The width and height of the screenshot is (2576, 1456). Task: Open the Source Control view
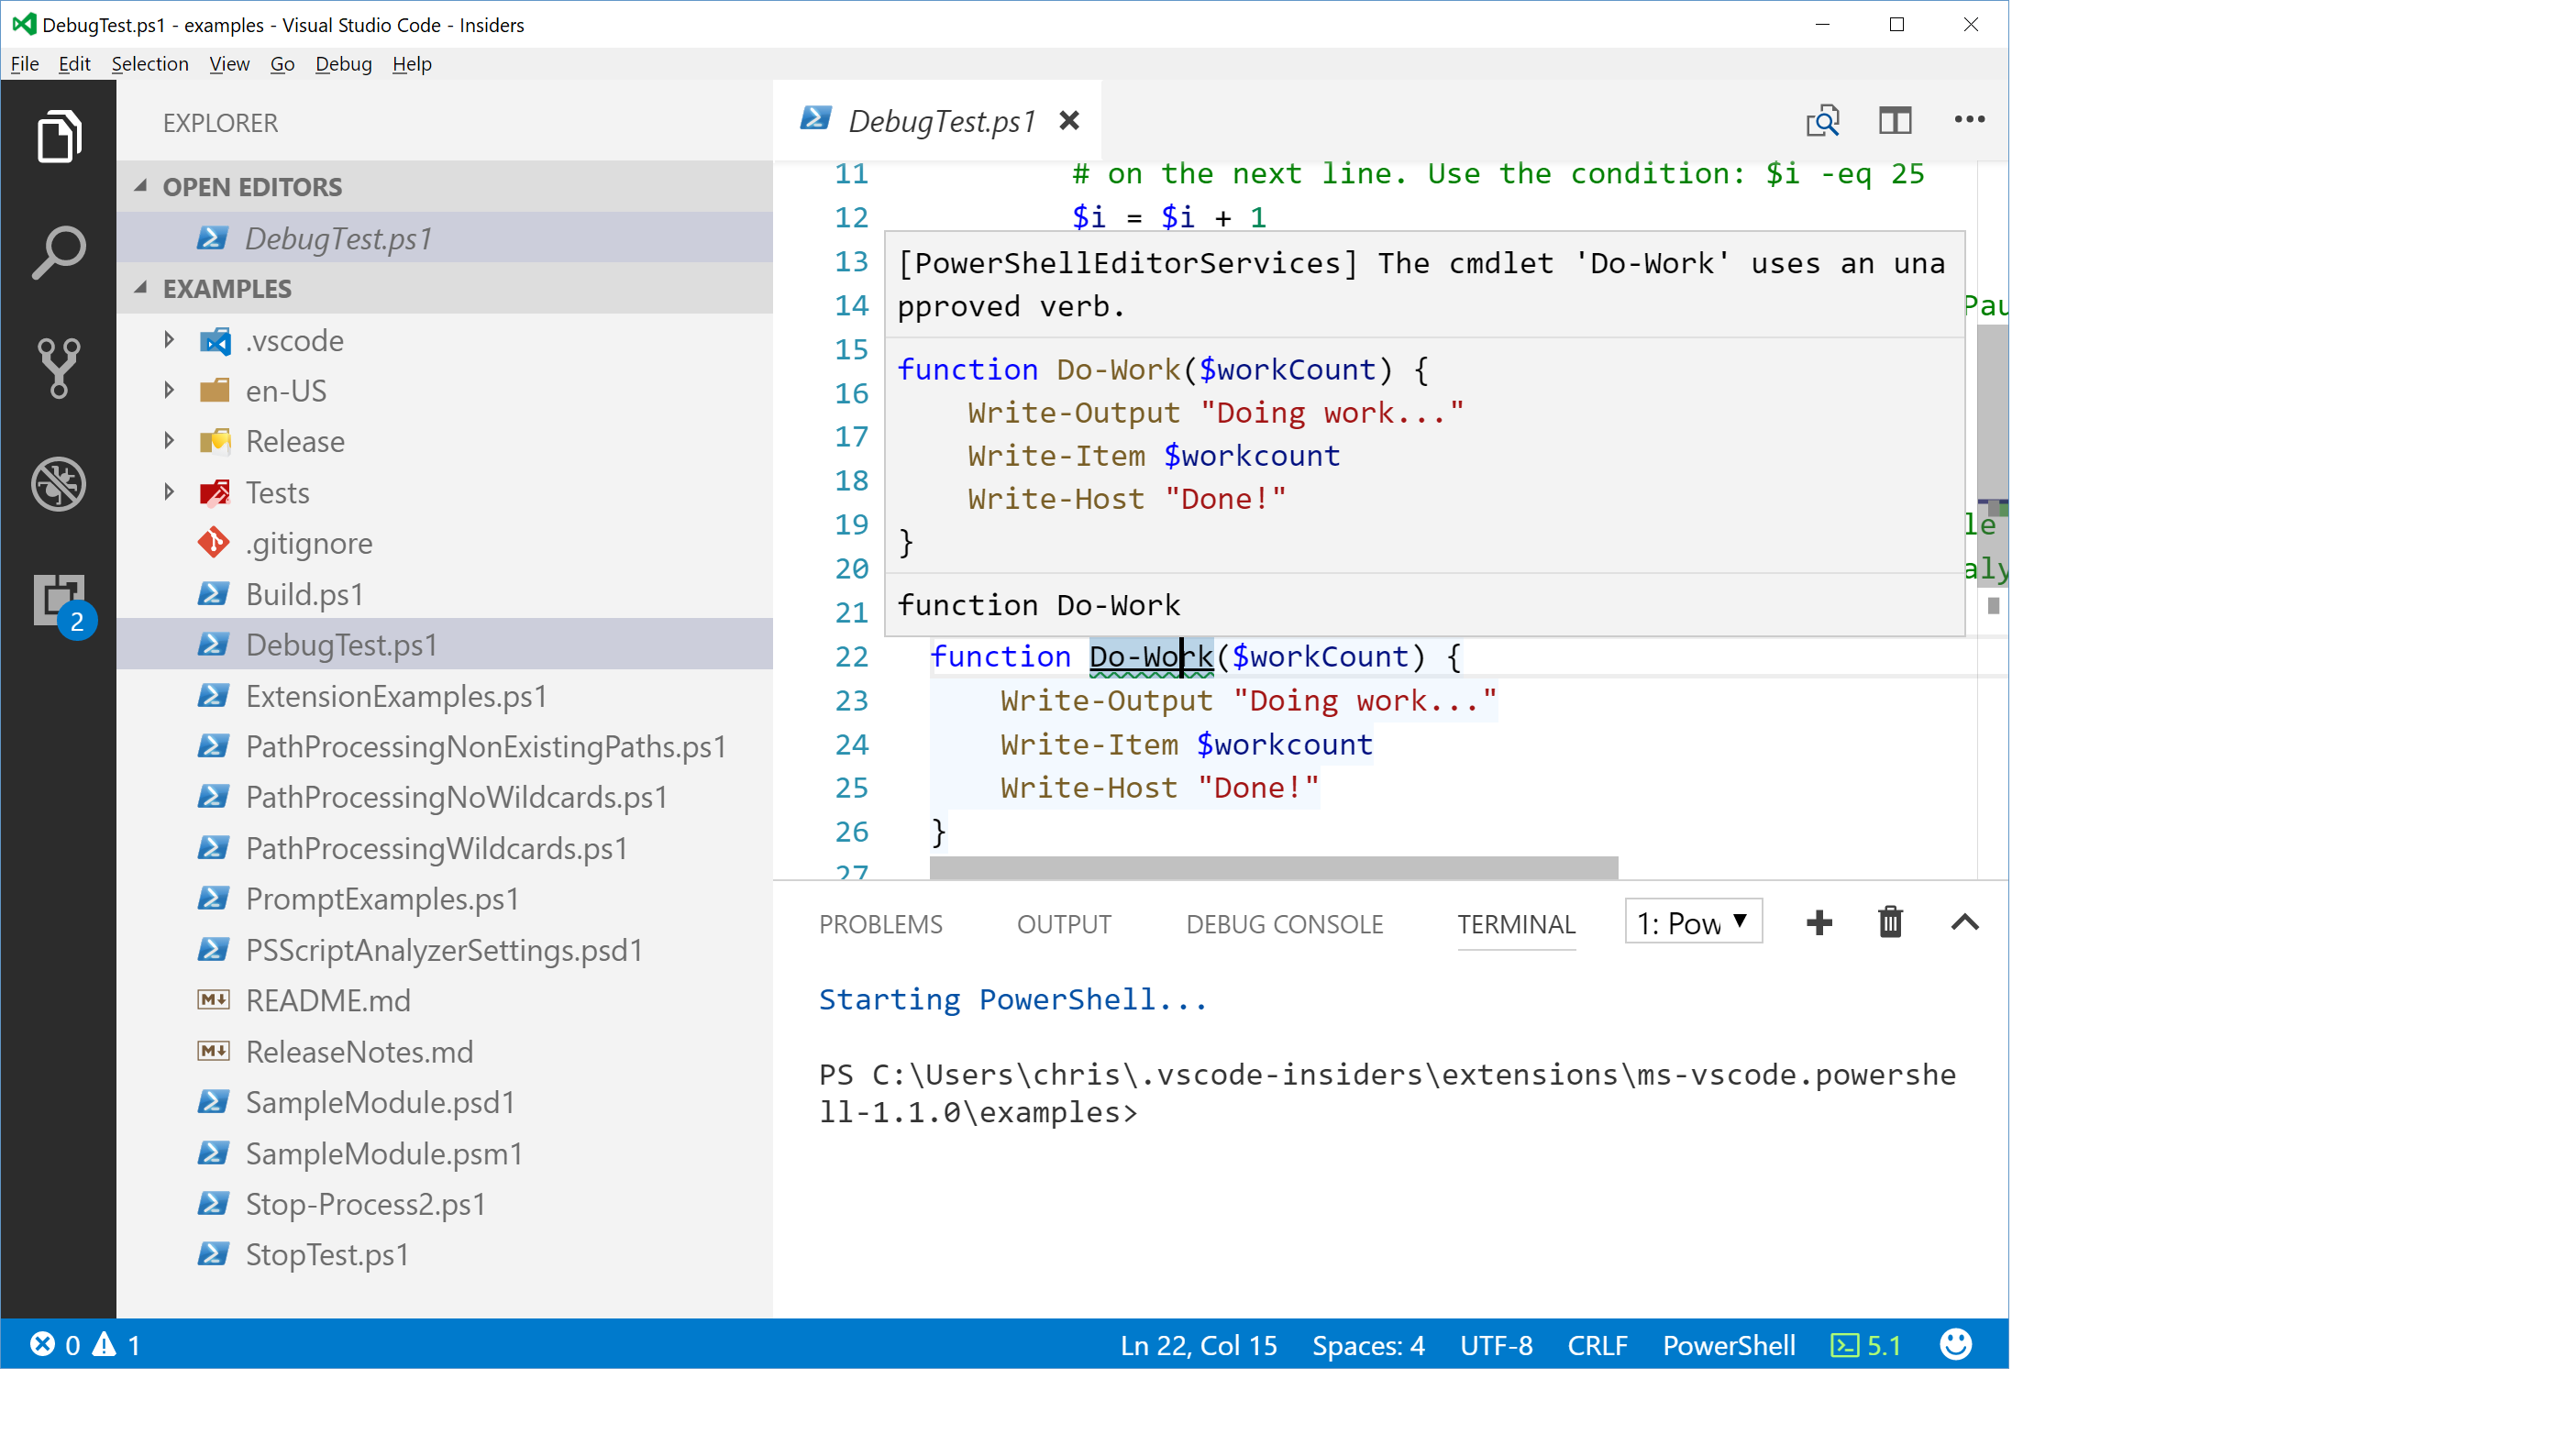[58, 367]
